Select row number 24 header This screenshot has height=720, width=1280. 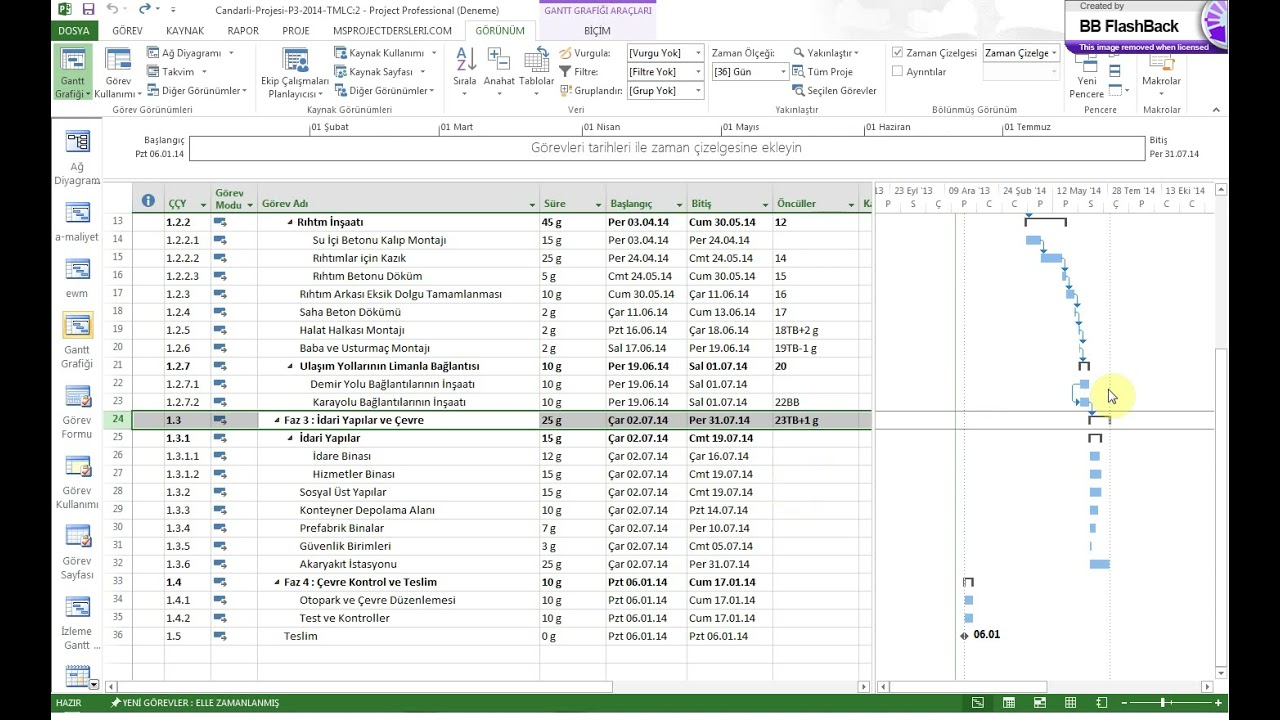point(118,420)
